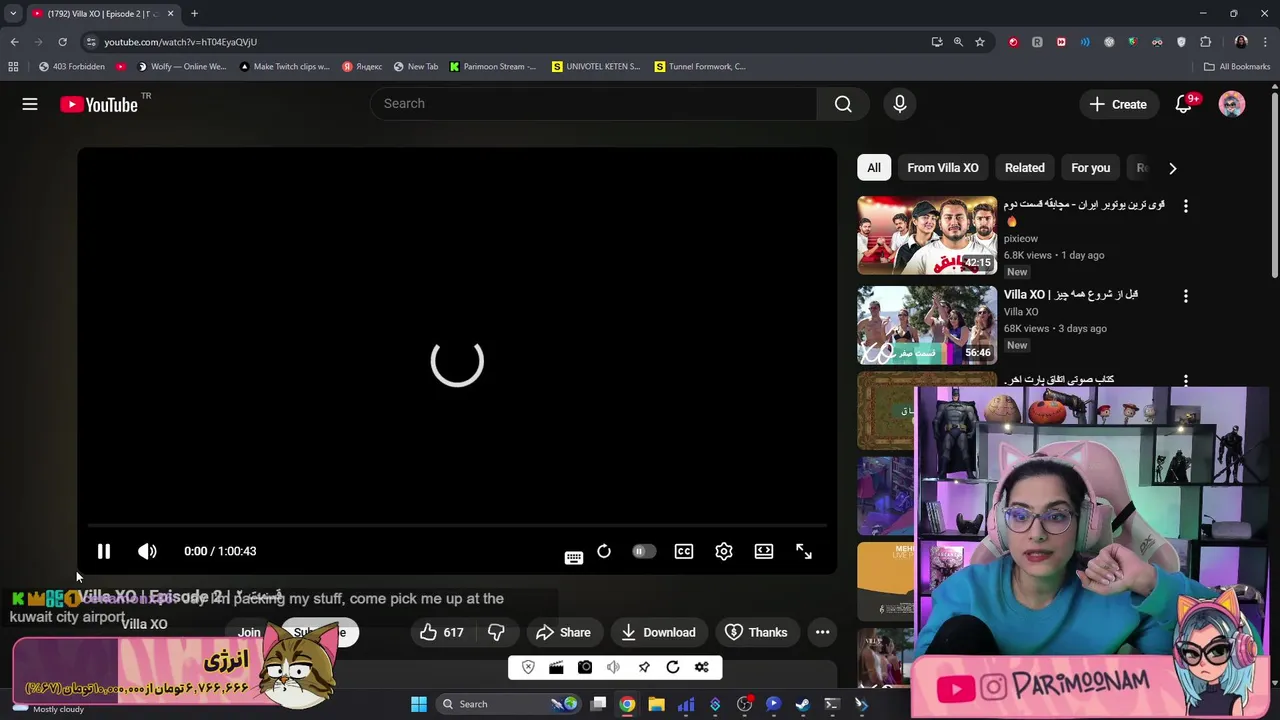This screenshot has height=720, width=1280.
Task: Open the 403 Forbidden bookmark
Action: click(71, 67)
